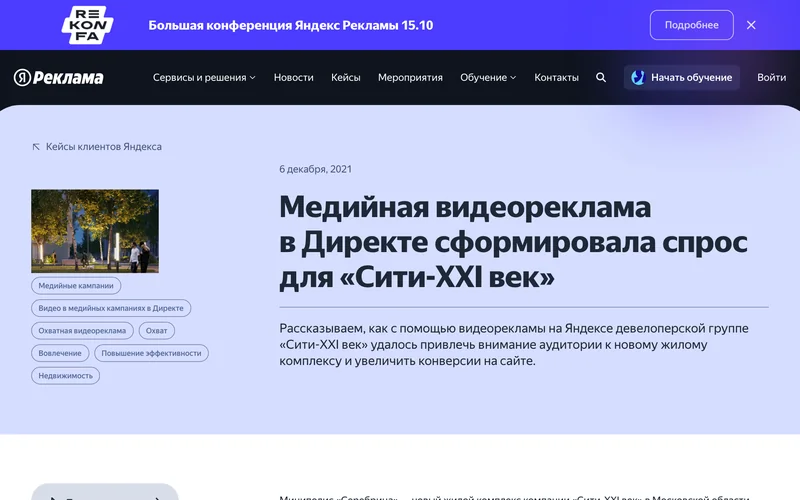Open the night park case thumbnail

coord(95,231)
